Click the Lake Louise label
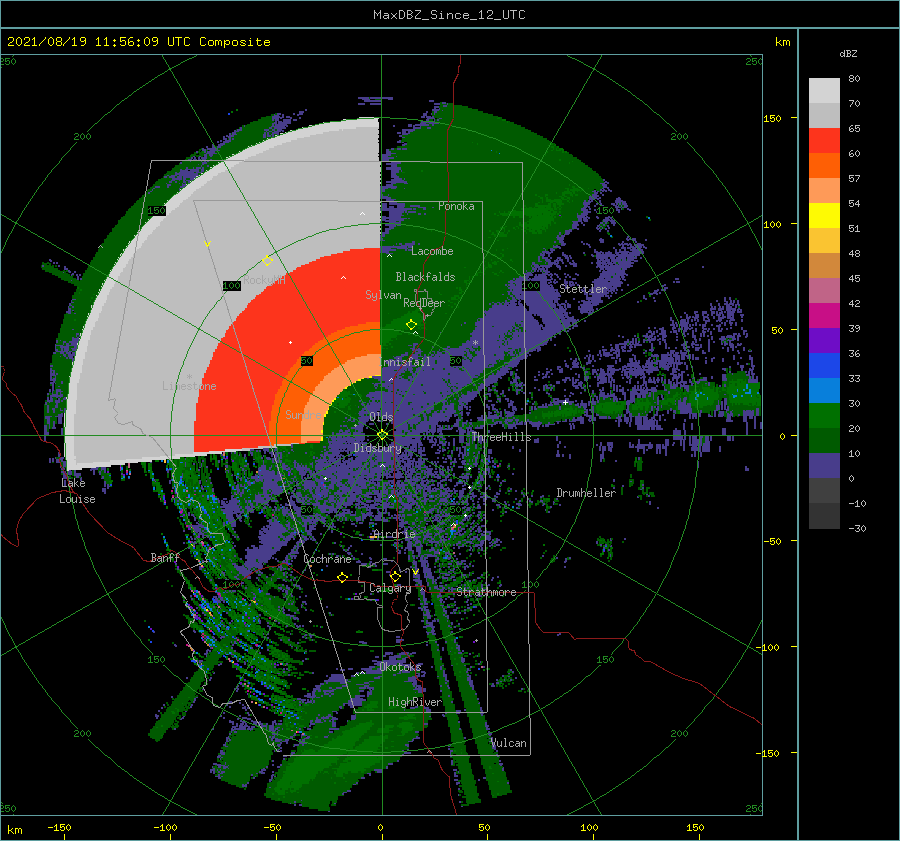 tap(77, 491)
